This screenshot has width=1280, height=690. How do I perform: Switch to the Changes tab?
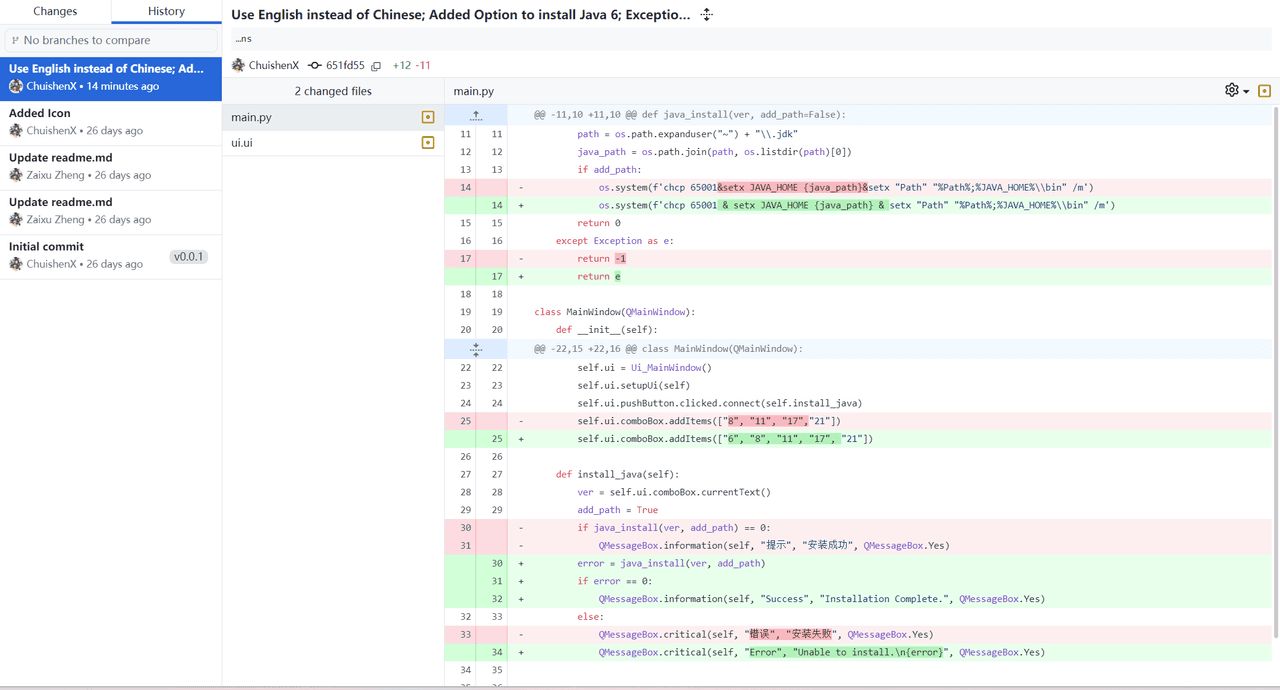click(55, 11)
